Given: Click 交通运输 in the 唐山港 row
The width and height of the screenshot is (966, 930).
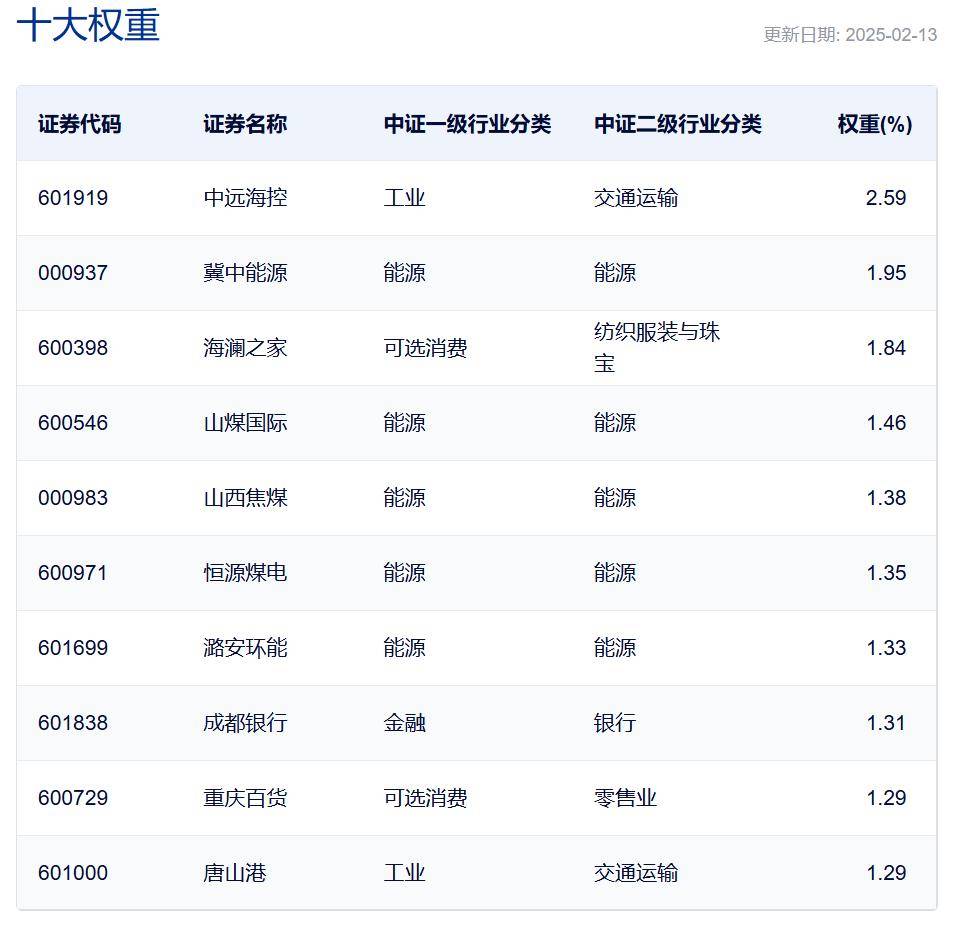Looking at the screenshot, I should pos(636,874).
